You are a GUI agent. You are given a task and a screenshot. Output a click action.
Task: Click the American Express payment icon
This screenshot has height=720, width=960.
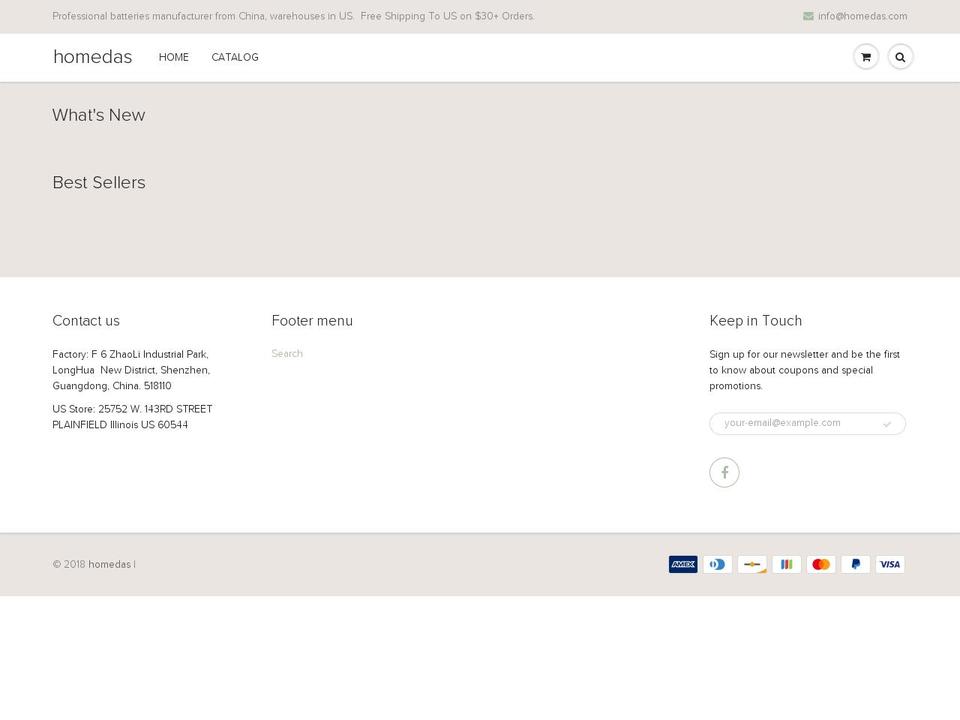[x=683, y=564]
